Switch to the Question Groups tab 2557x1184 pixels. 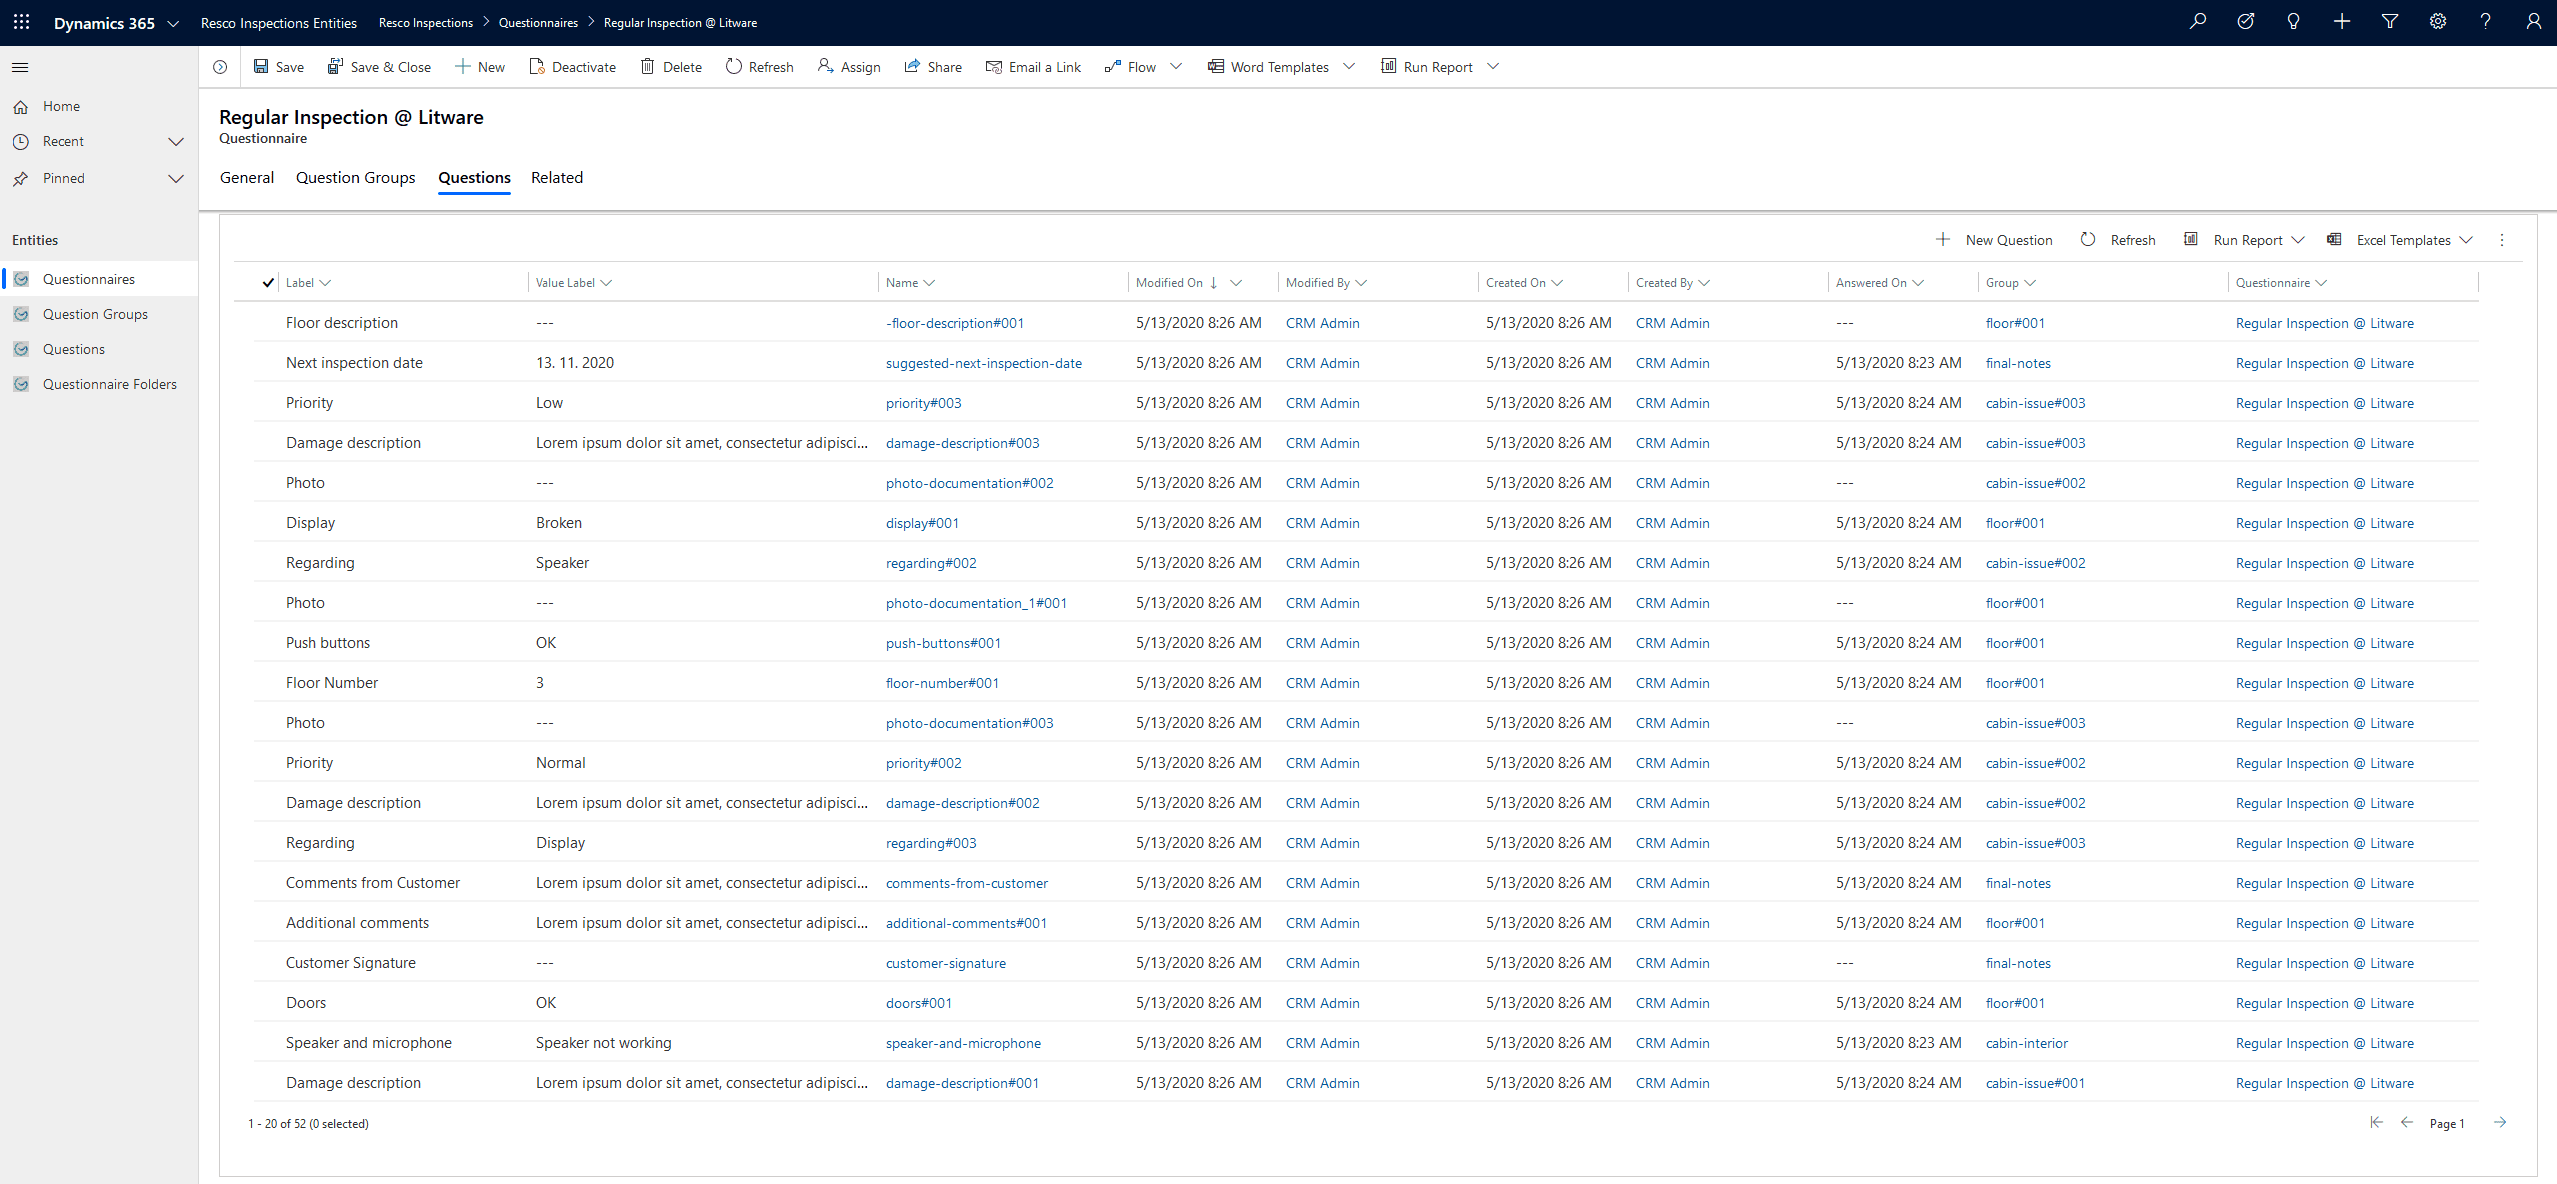tap(355, 178)
